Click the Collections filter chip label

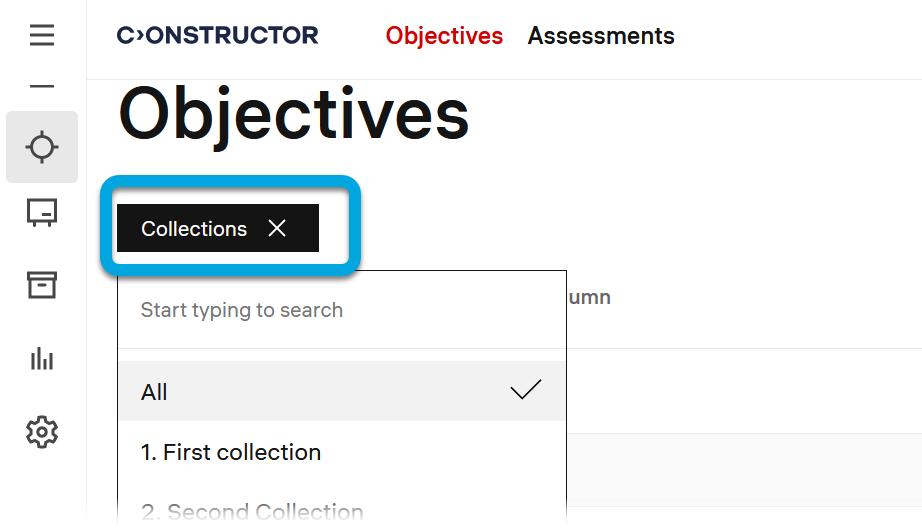coord(194,229)
